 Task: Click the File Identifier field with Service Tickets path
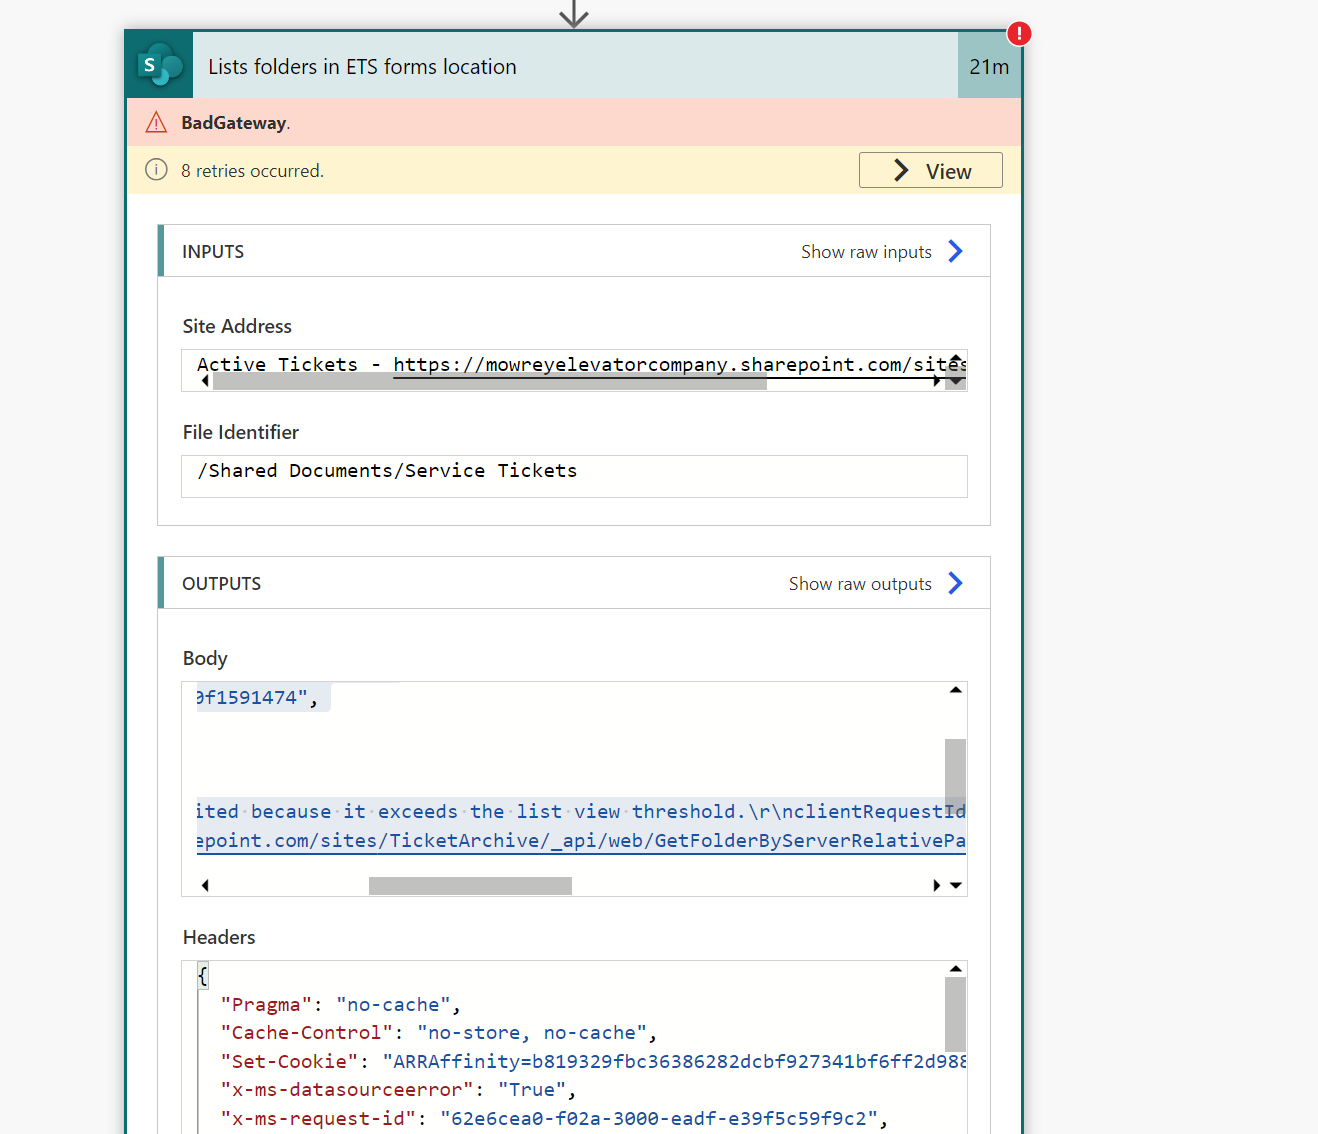coord(574,476)
